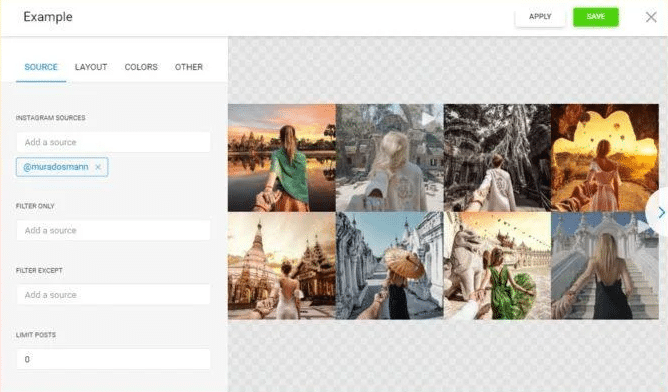Switch to the COLORS tab
This screenshot has width=668, height=392.
pyautogui.click(x=141, y=67)
